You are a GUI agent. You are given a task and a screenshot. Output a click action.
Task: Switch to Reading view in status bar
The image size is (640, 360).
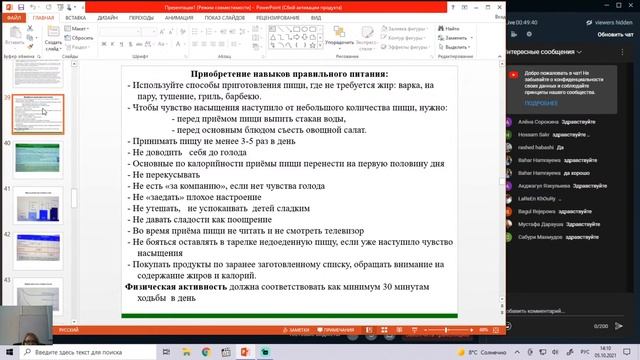click(399, 330)
